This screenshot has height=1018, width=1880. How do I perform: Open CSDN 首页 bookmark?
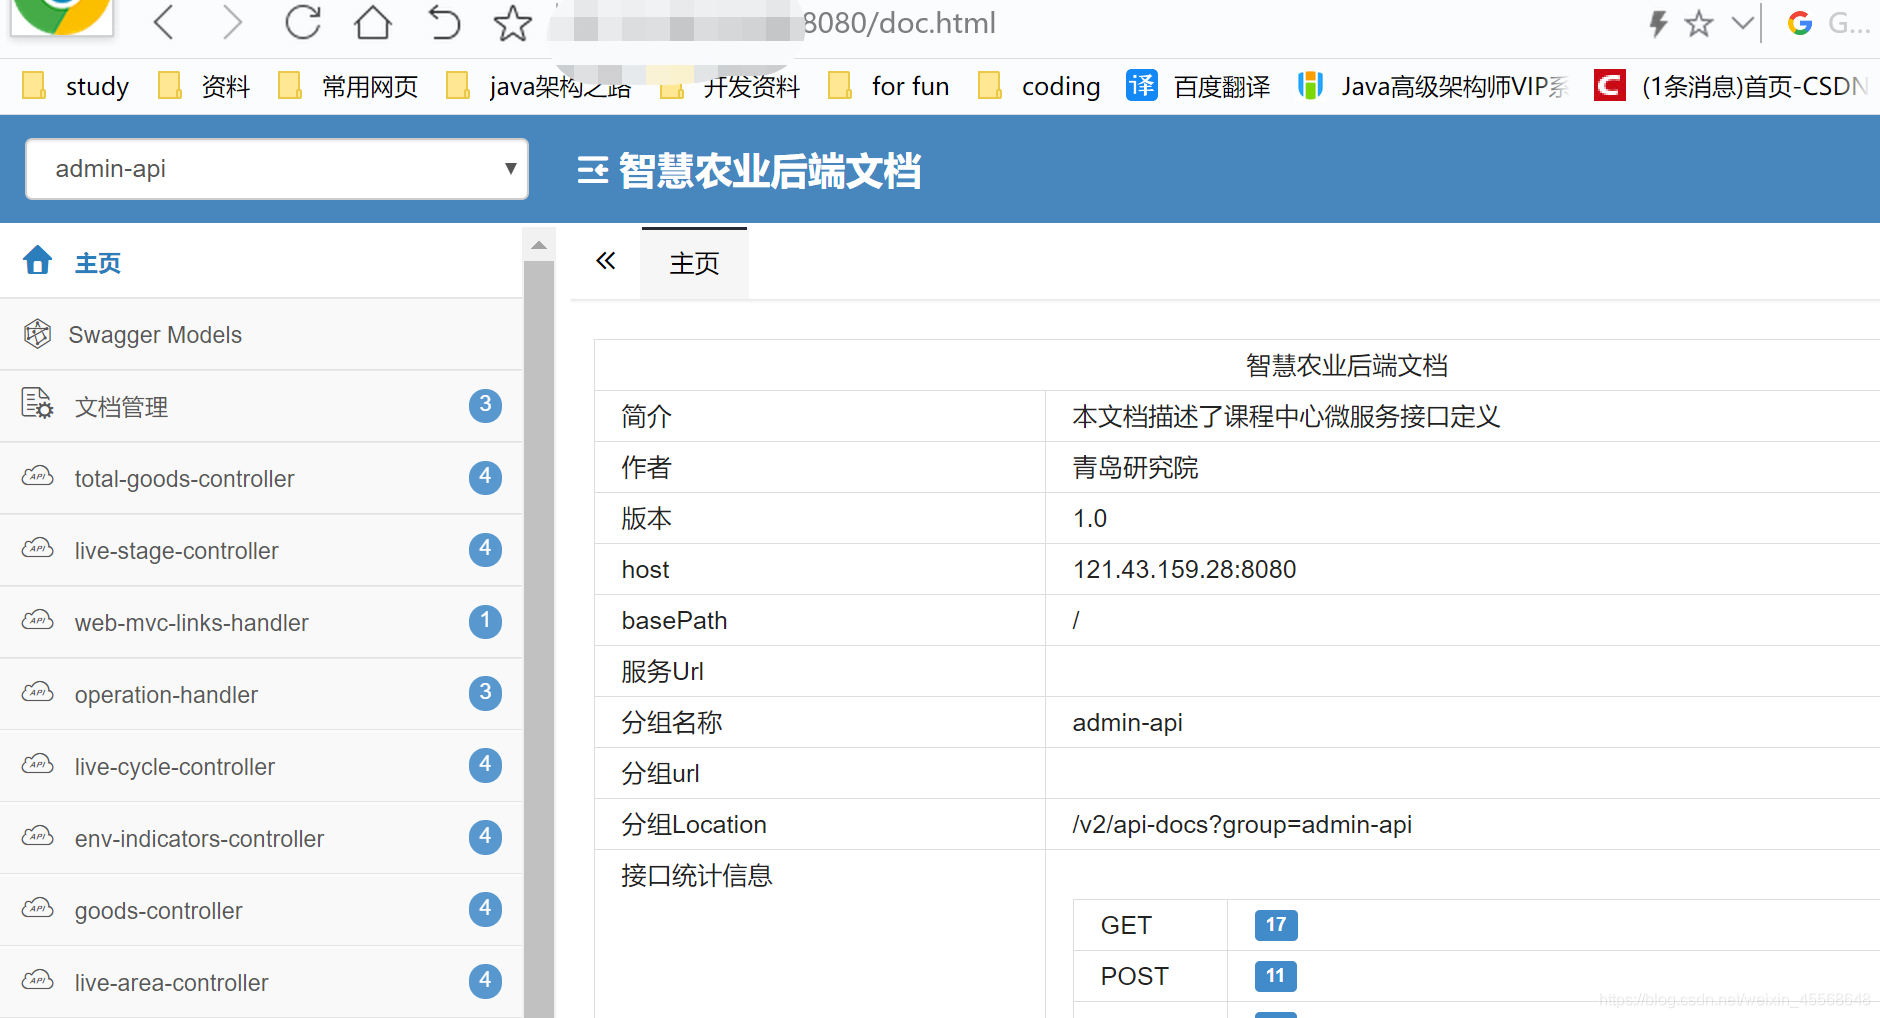pyautogui.click(x=1730, y=86)
